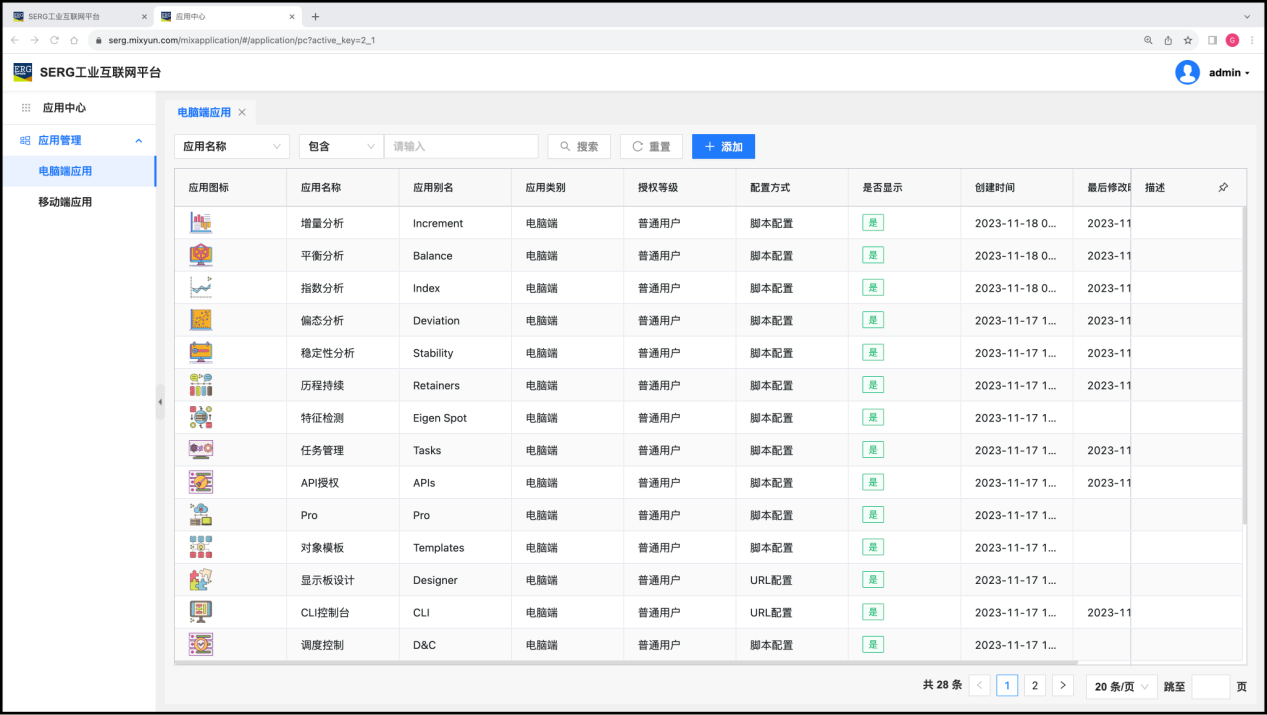The width and height of the screenshot is (1267, 715).
Task: Click 是 display tag for 增量分析 row
Action: [x=872, y=223]
